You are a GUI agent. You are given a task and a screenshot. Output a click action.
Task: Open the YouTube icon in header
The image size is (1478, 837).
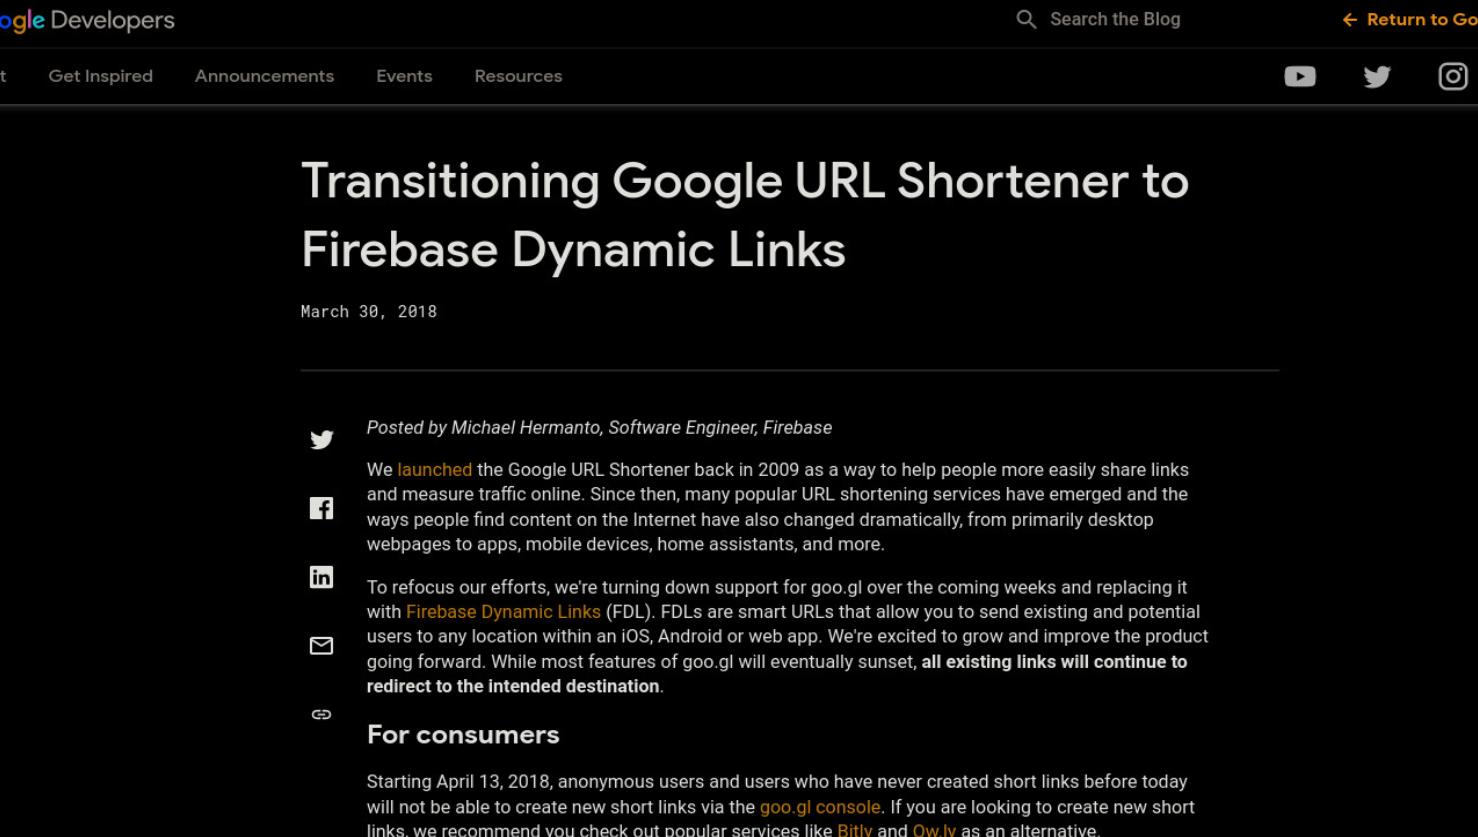(x=1300, y=76)
